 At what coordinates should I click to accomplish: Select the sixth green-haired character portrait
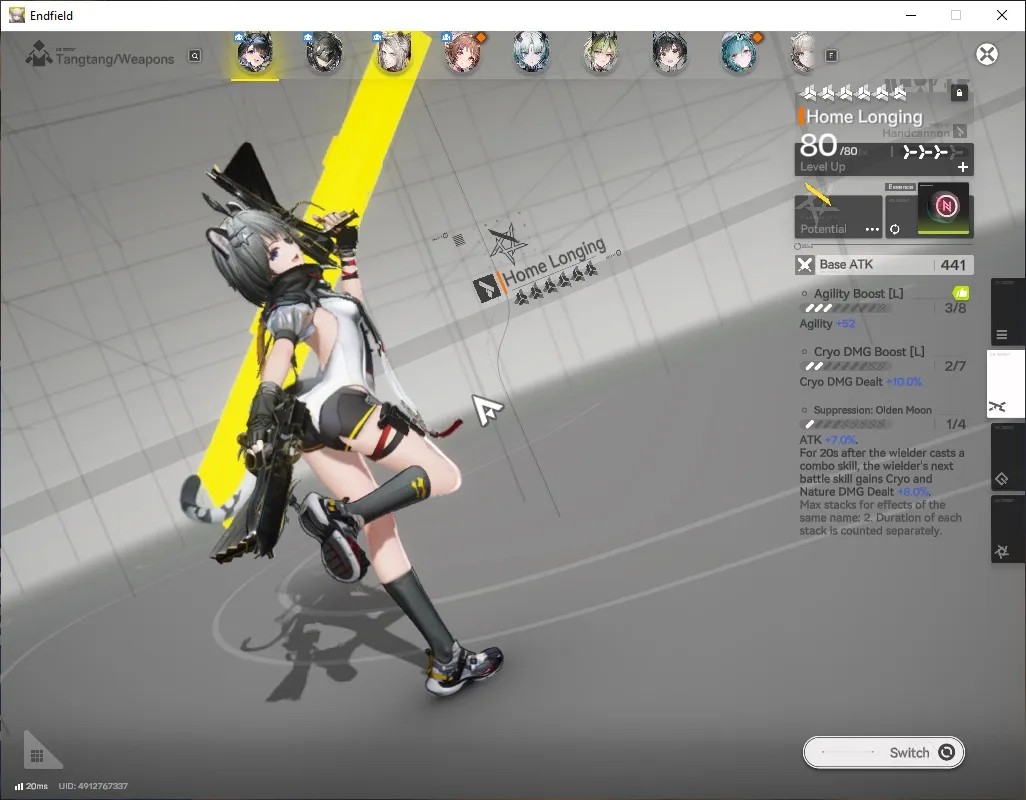pos(601,52)
